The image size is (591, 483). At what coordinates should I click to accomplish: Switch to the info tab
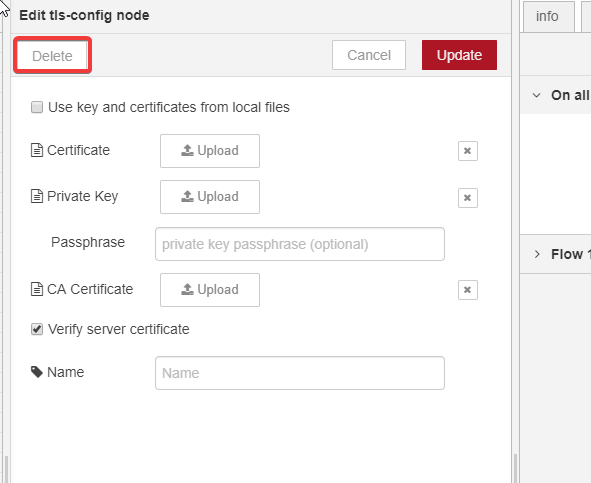(x=548, y=16)
